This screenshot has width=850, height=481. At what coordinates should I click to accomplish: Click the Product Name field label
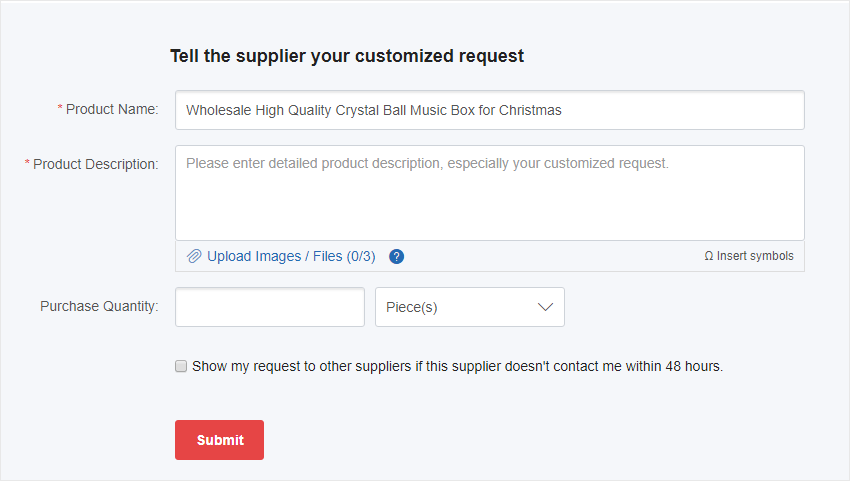(112, 109)
